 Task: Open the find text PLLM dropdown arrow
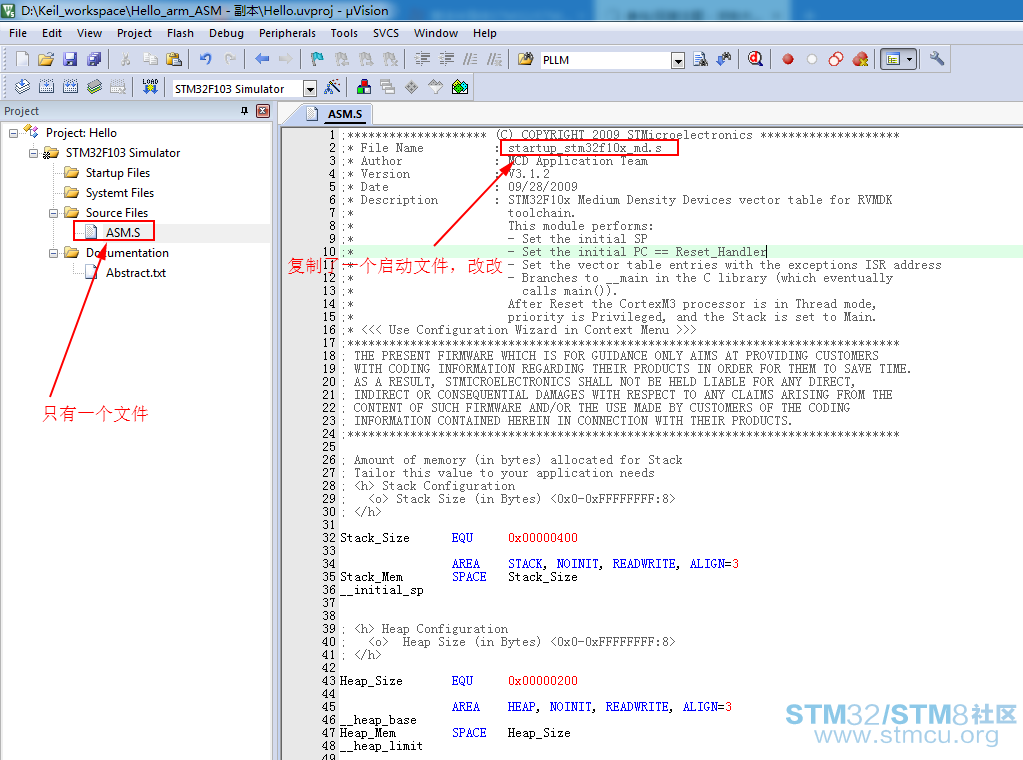point(679,61)
